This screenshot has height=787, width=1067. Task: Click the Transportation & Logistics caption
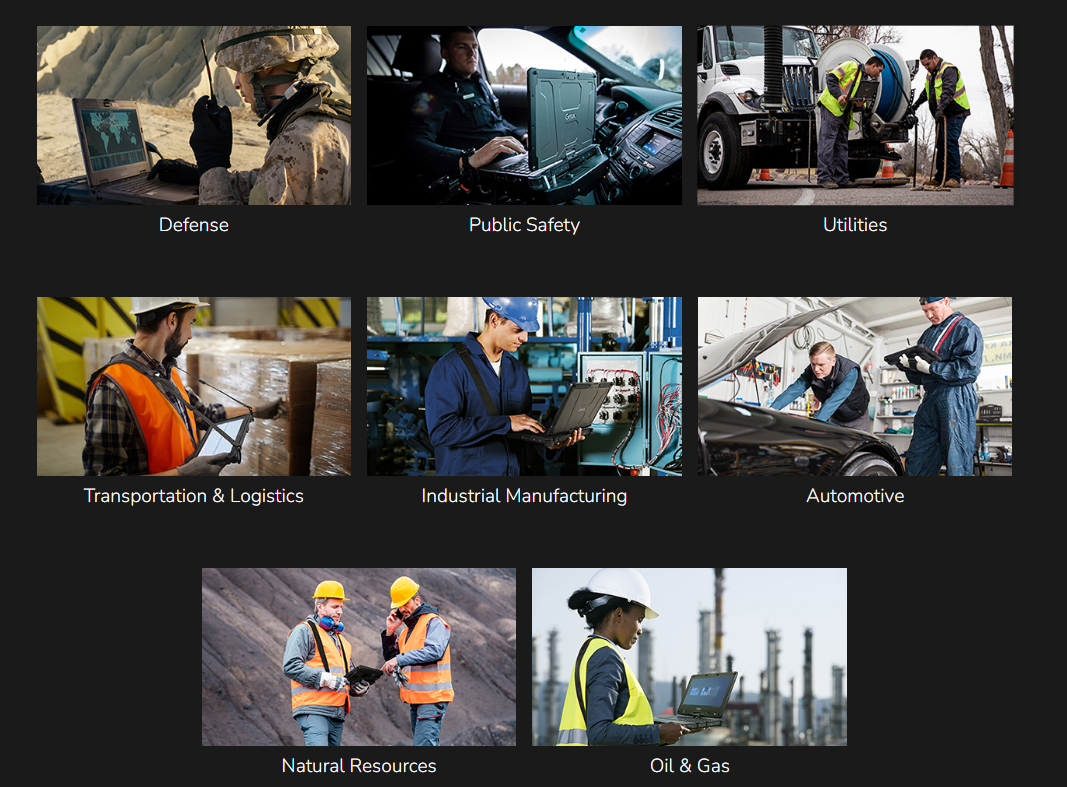pyautogui.click(x=194, y=496)
